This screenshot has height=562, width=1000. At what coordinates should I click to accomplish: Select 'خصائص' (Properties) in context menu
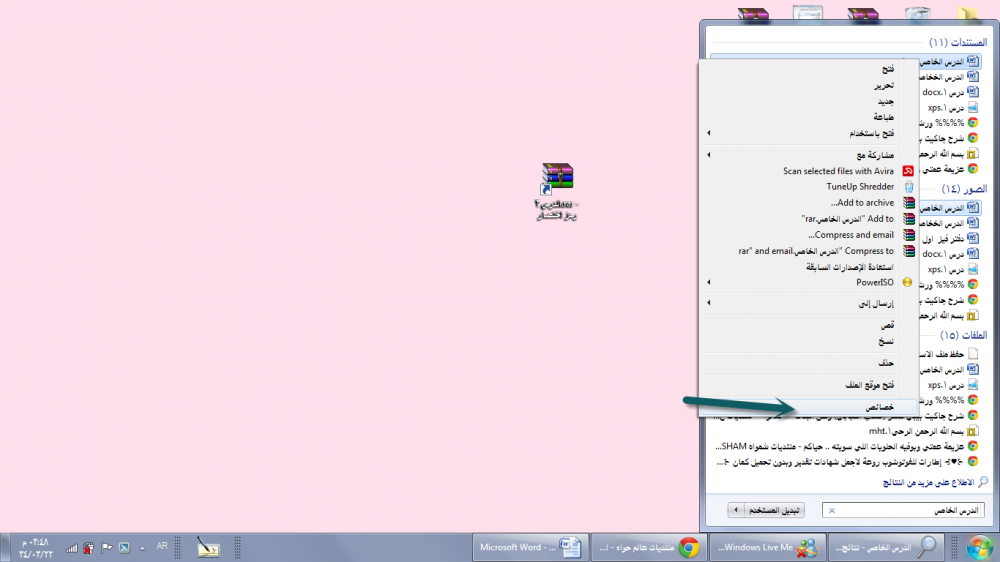pyautogui.click(x=878, y=407)
